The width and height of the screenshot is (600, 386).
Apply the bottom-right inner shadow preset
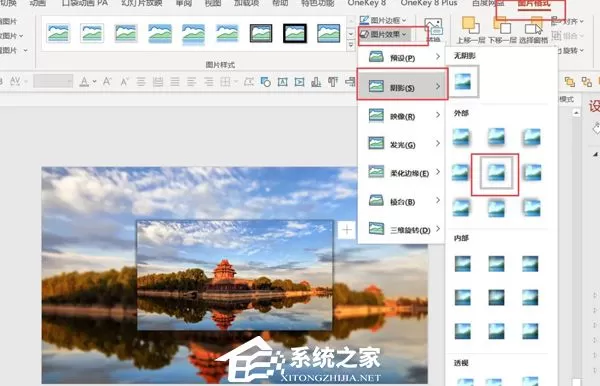click(x=530, y=331)
